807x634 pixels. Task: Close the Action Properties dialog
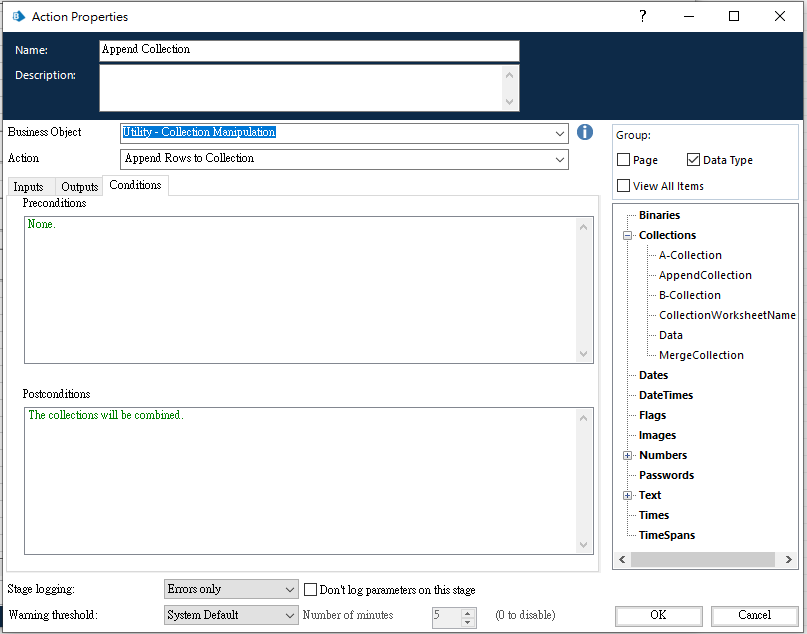point(780,16)
